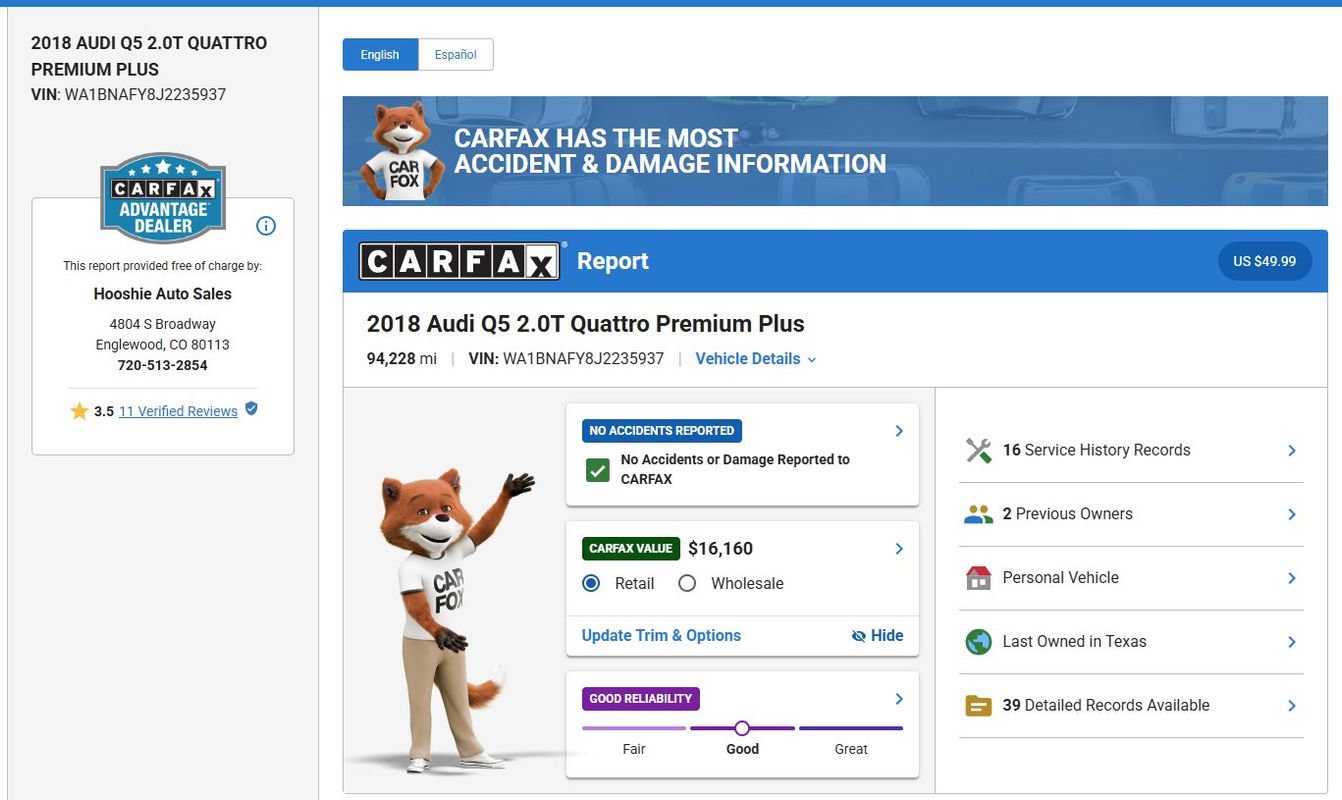Click the GOOD RELIABILITY purple badge
The image size is (1342, 800).
pyautogui.click(x=640, y=699)
